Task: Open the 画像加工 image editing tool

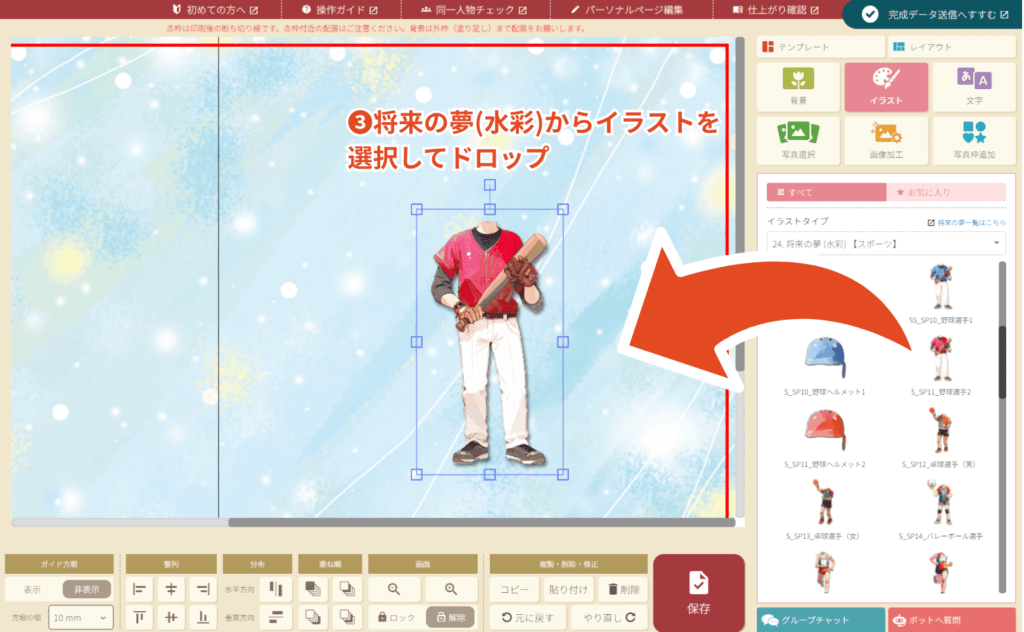Action: pyautogui.click(x=886, y=141)
